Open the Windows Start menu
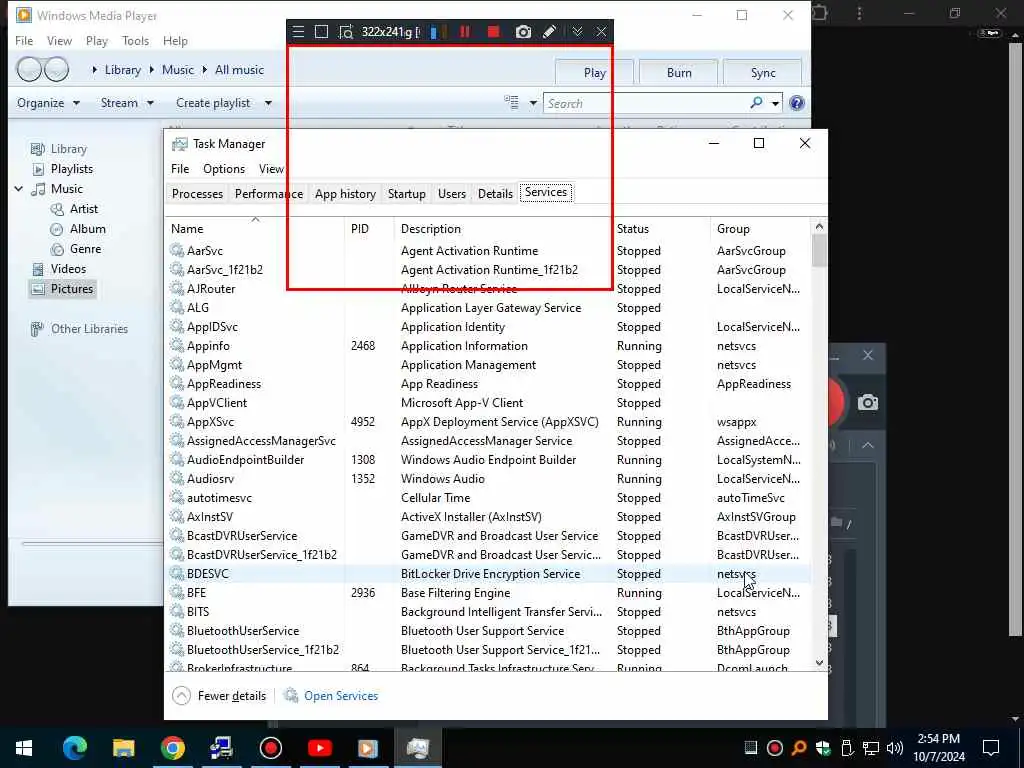This screenshot has height=768, width=1024. click(24, 748)
